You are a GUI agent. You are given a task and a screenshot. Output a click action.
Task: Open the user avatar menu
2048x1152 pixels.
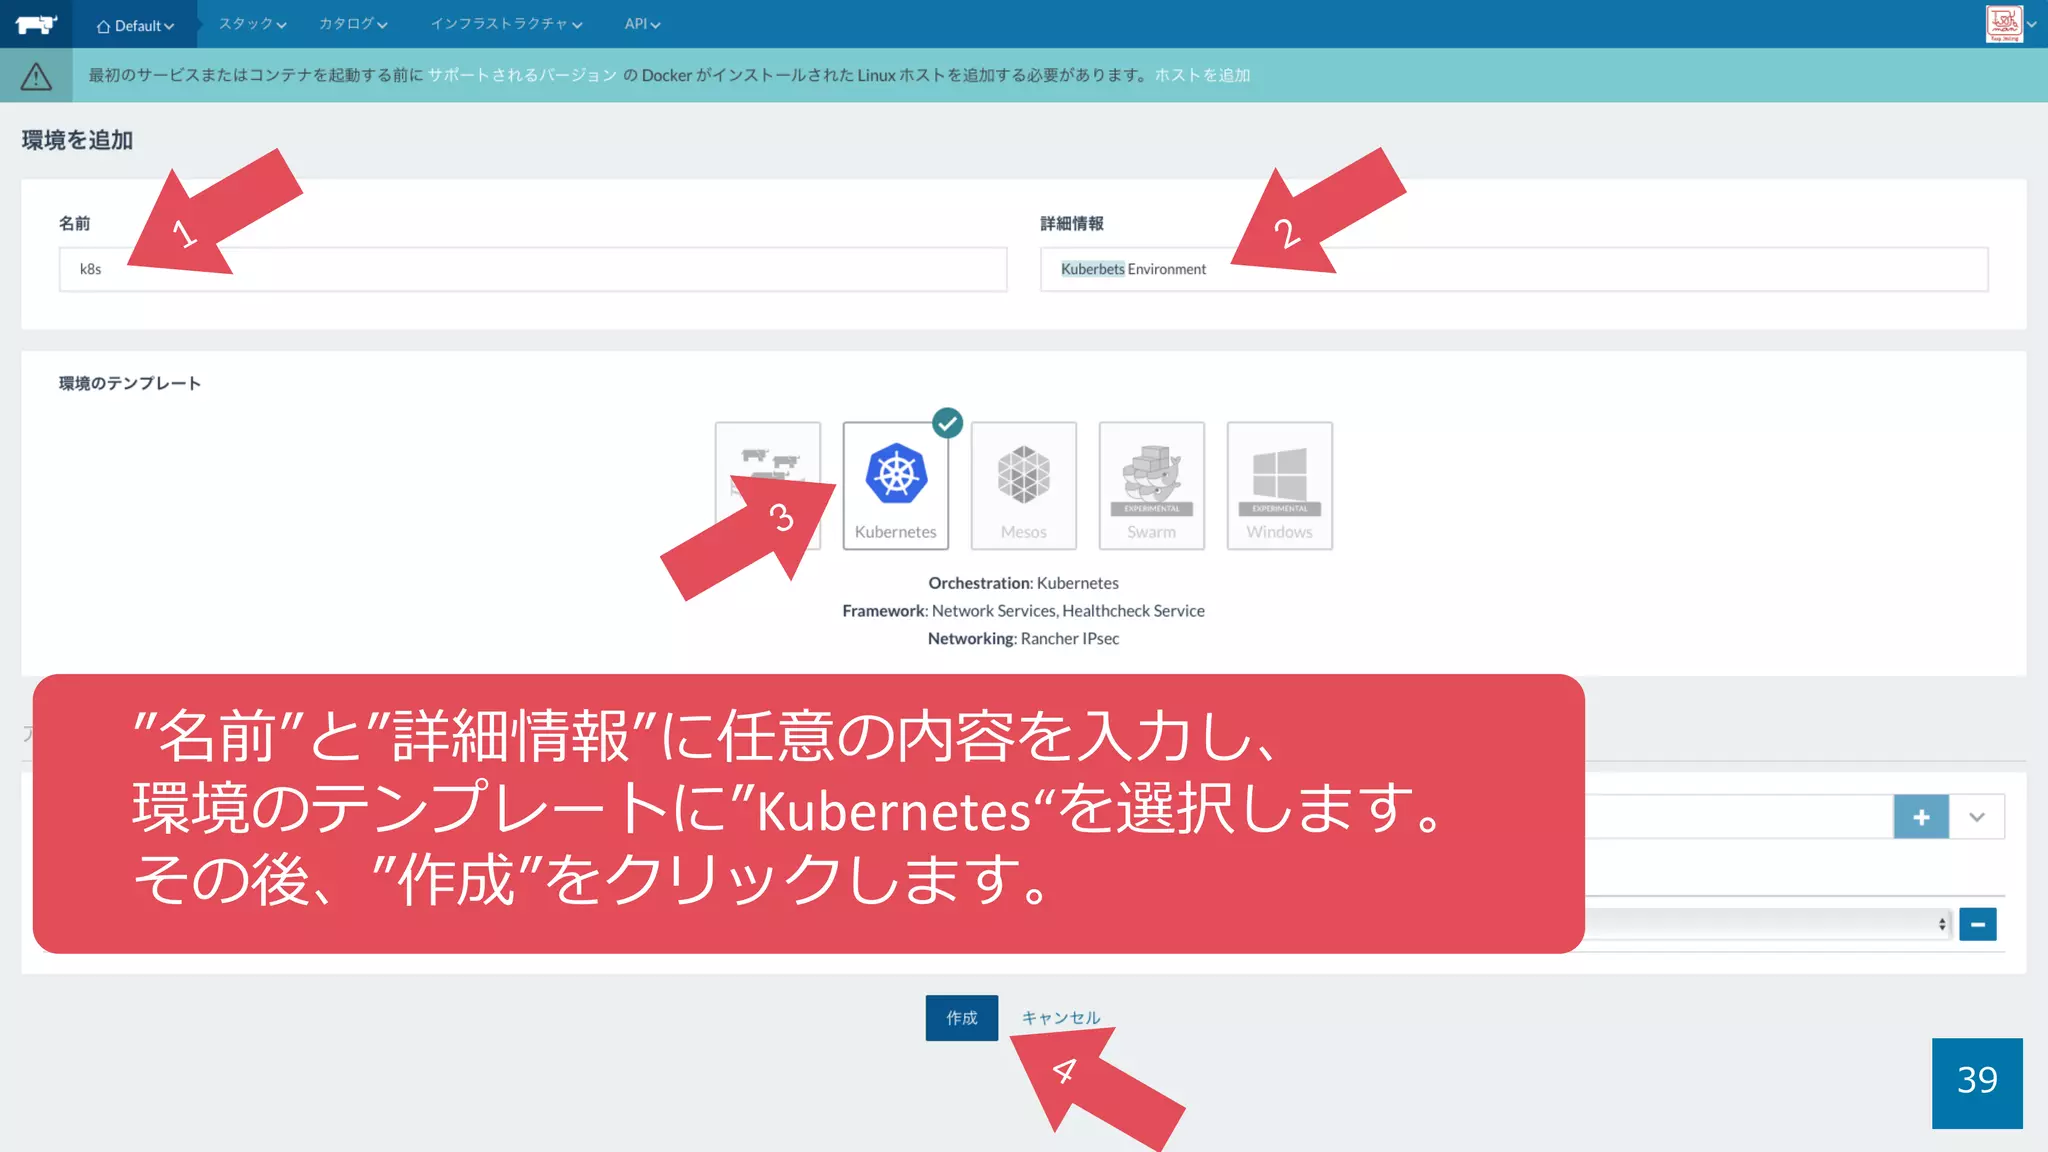click(x=2010, y=24)
